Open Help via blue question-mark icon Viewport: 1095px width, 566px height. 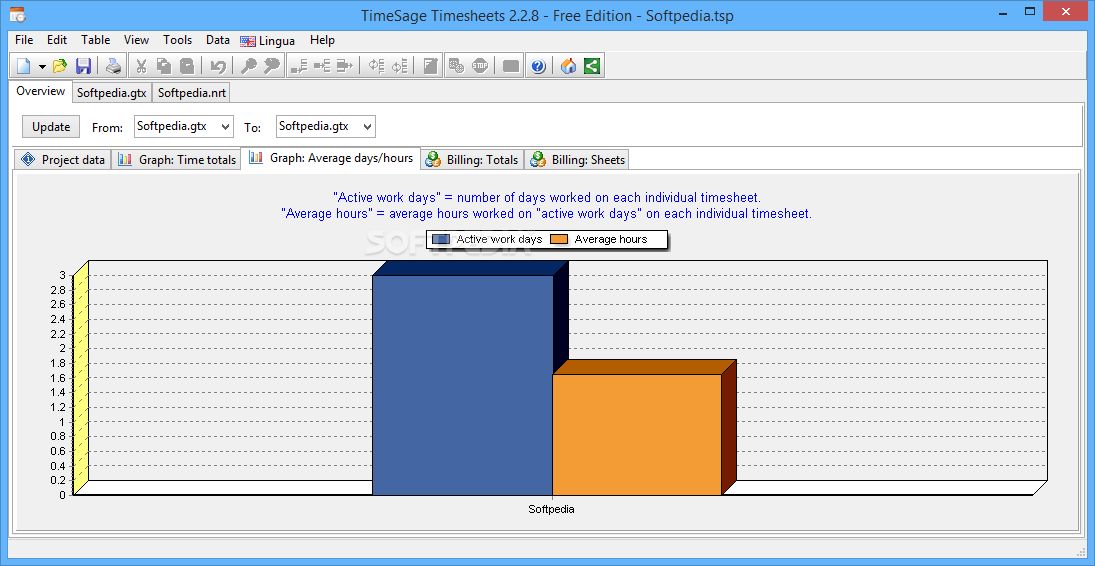click(x=538, y=66)
